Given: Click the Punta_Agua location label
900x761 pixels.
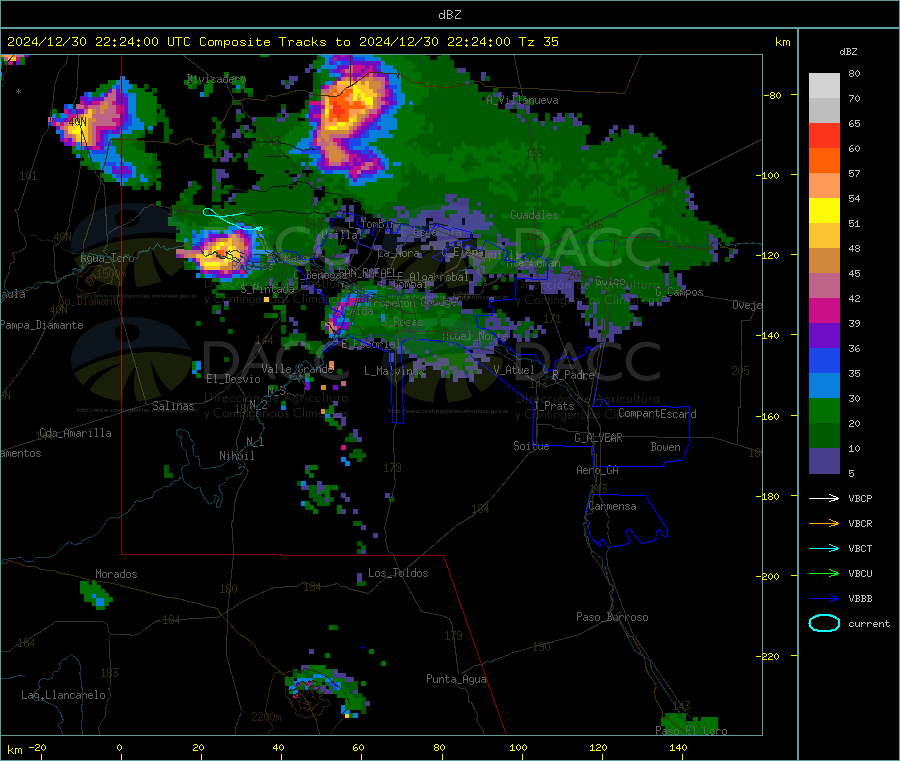Looking at the screenshot, I should [x=456, y=680].
